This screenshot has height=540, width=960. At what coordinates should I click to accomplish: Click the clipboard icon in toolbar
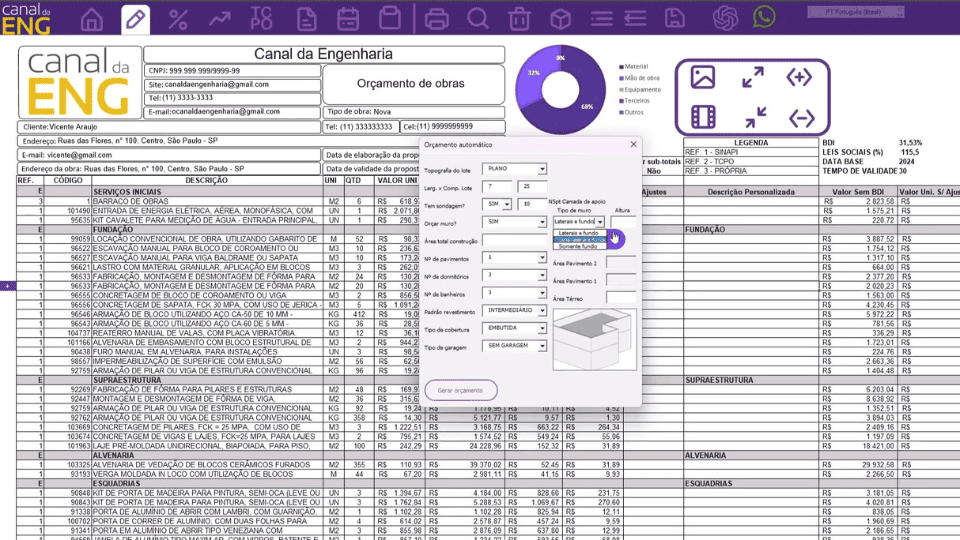[x=389, y=18]
